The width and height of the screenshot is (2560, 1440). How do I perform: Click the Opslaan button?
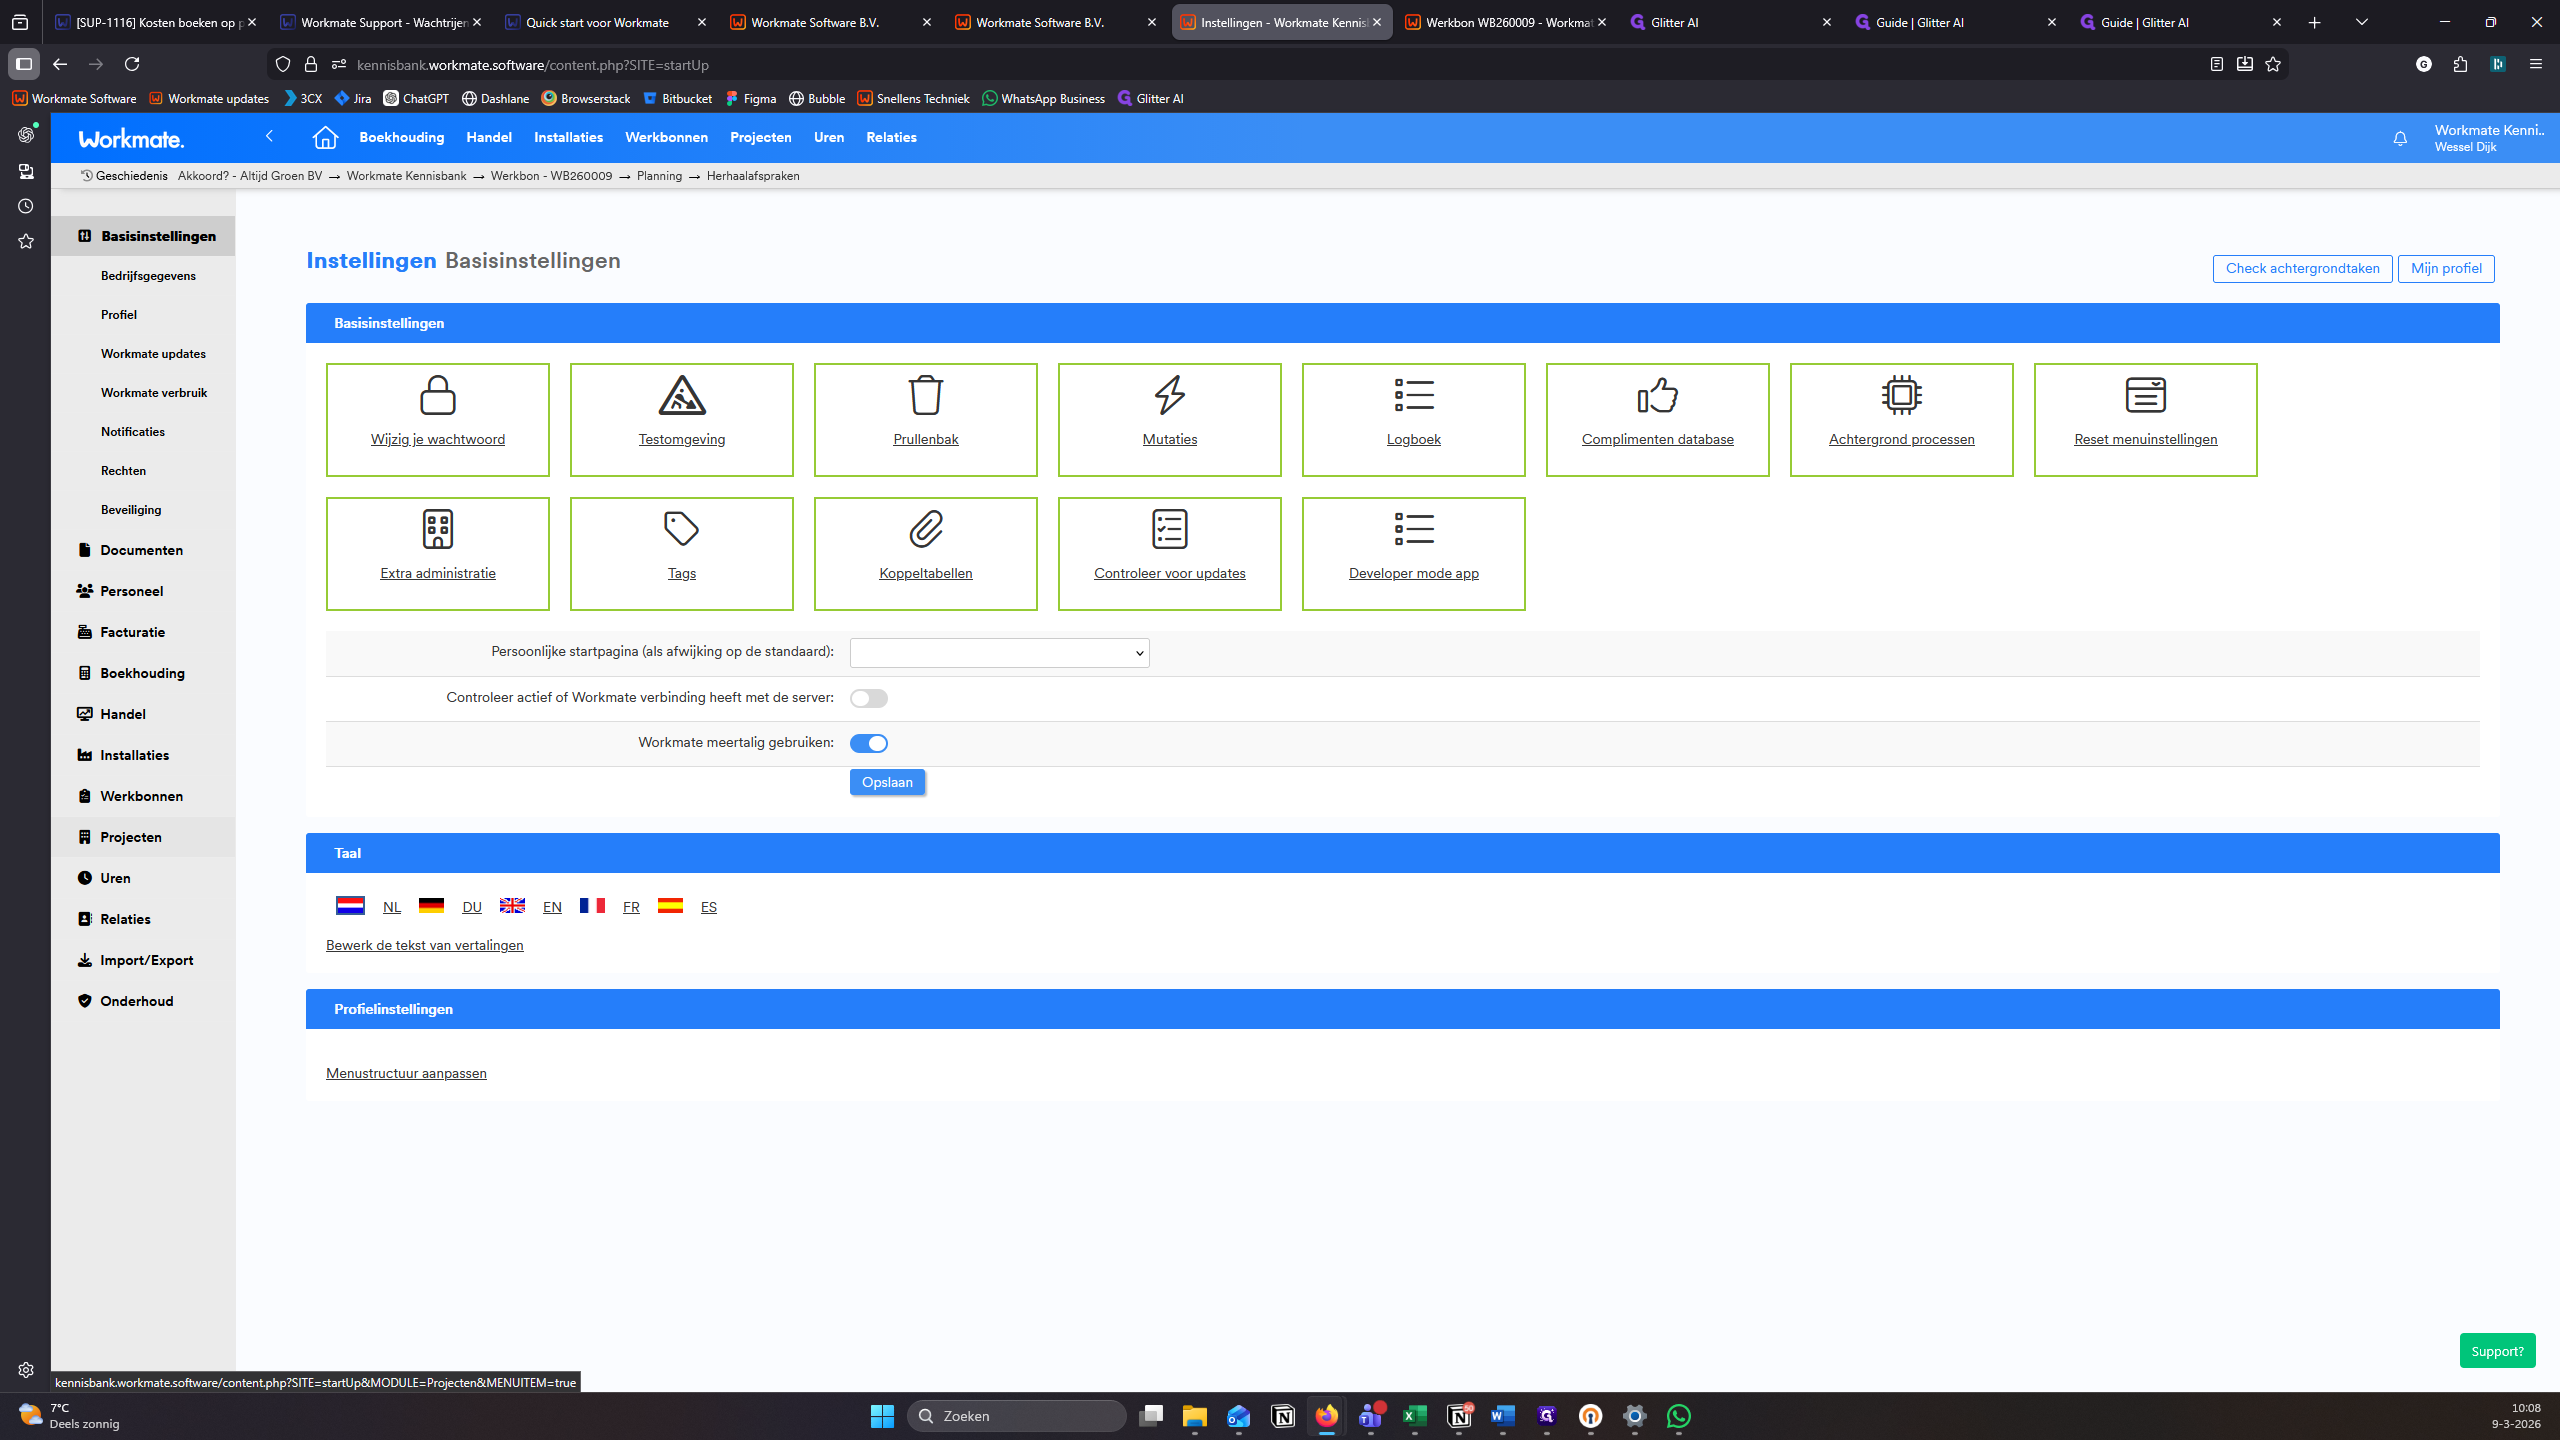point(887,782)
